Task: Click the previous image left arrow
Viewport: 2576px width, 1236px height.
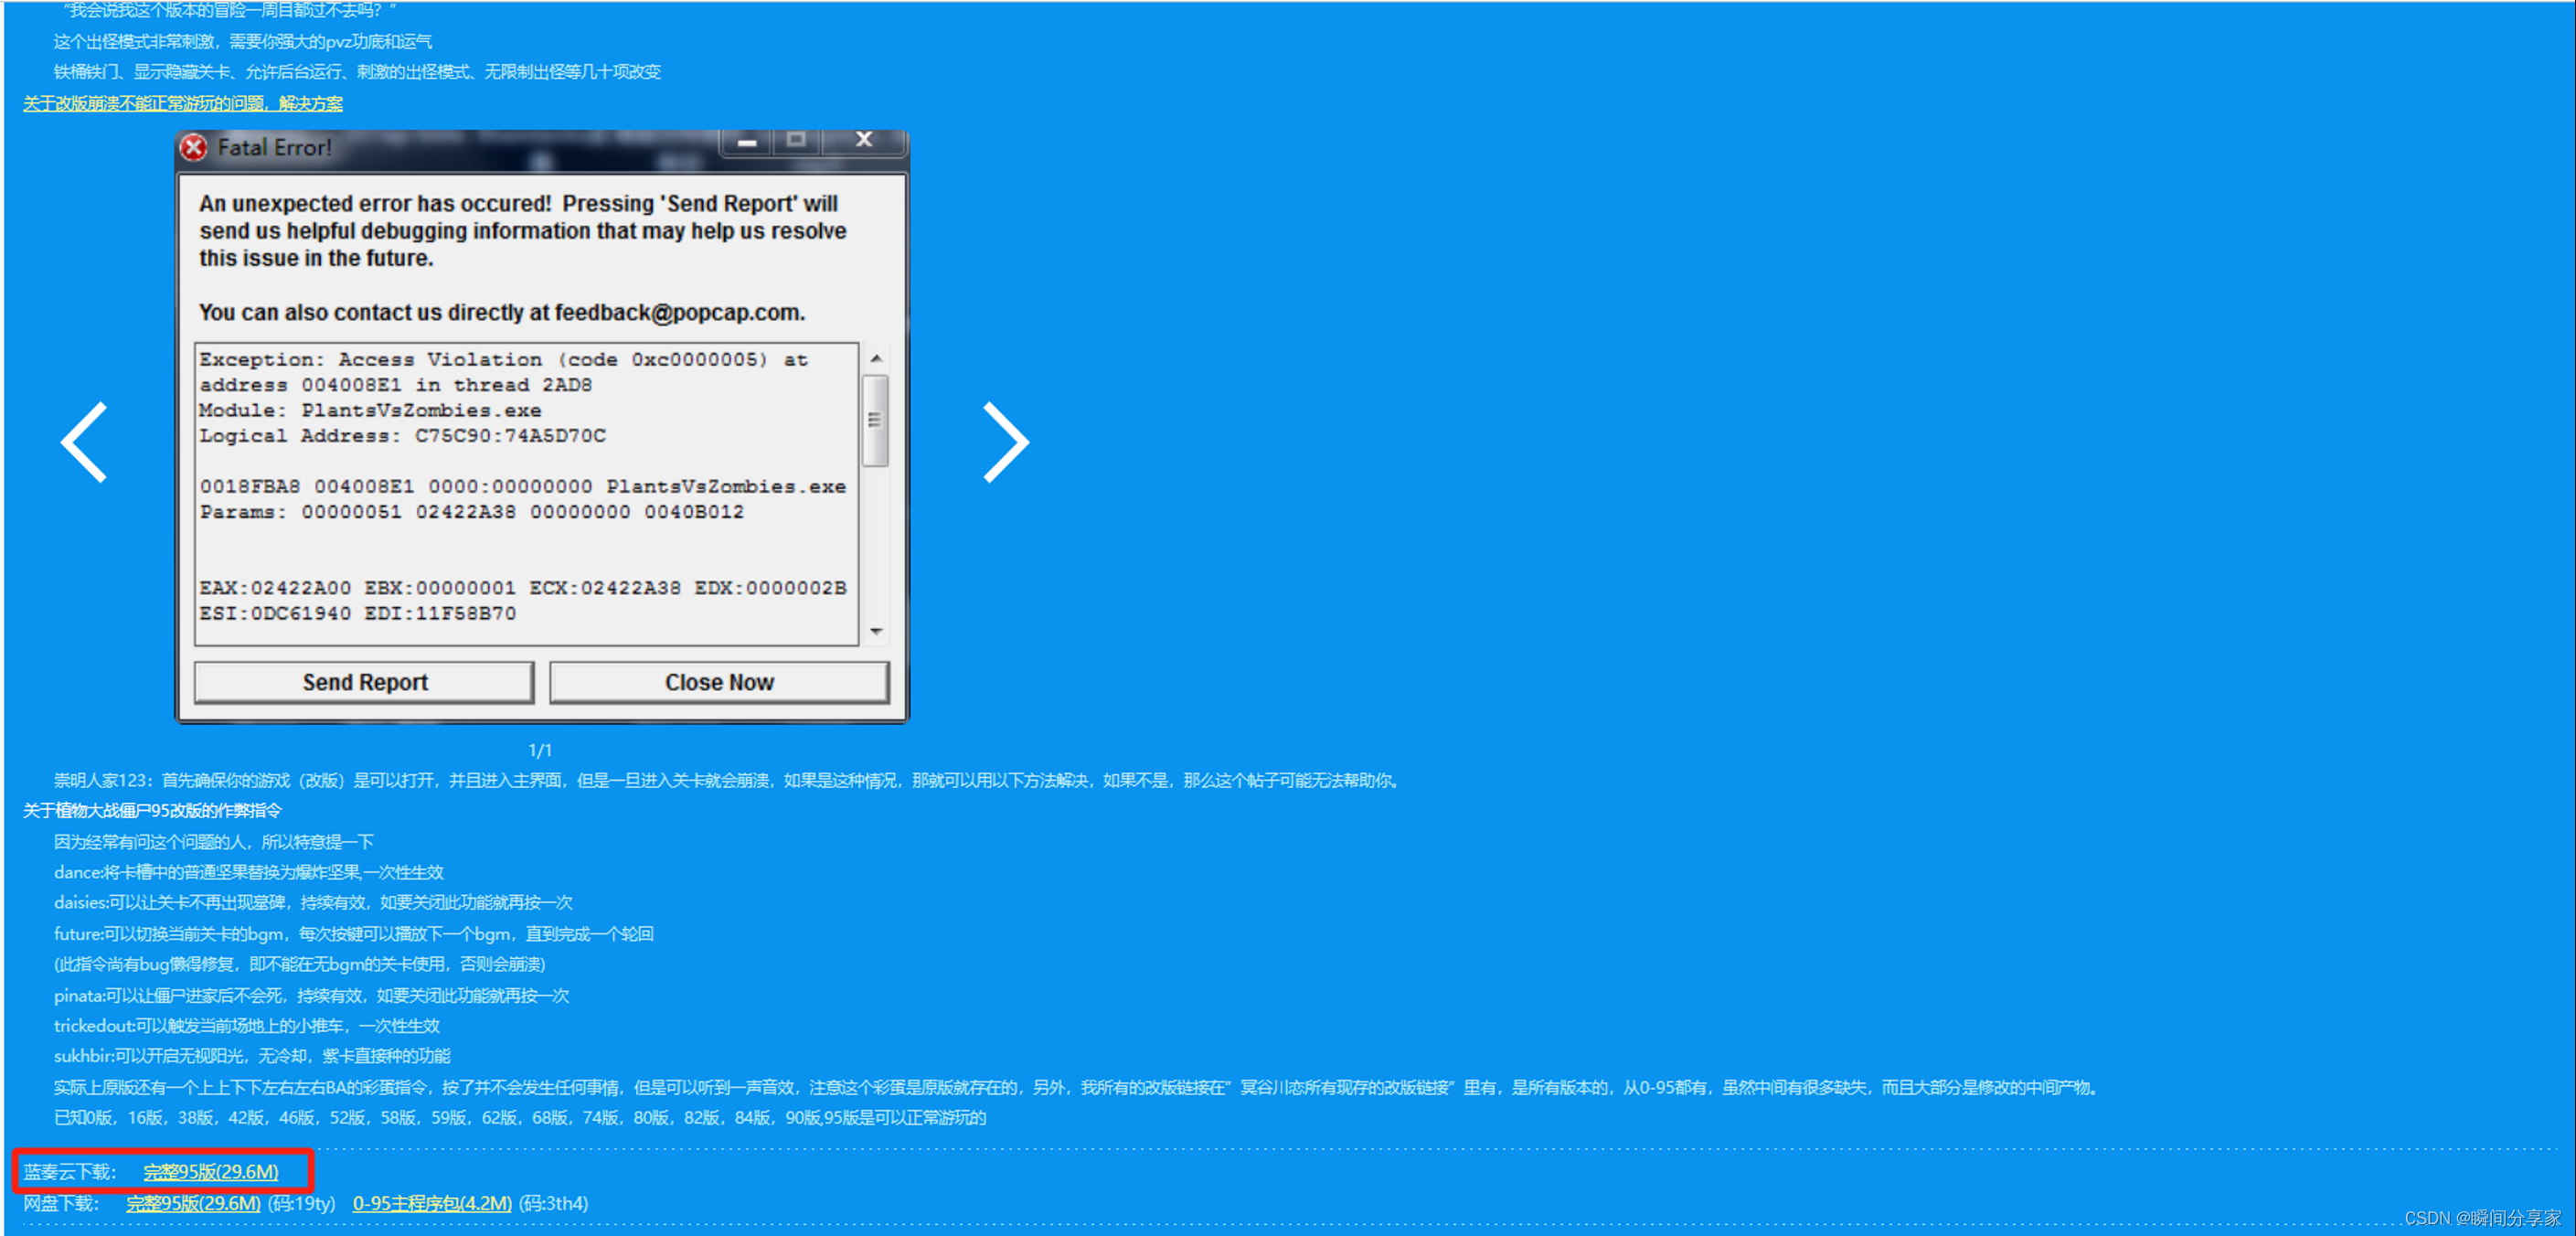Action: coord(85,442)
